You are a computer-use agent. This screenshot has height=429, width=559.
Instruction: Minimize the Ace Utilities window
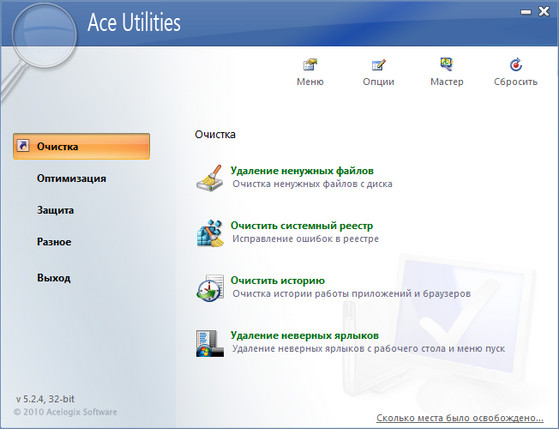click(525, 12)
